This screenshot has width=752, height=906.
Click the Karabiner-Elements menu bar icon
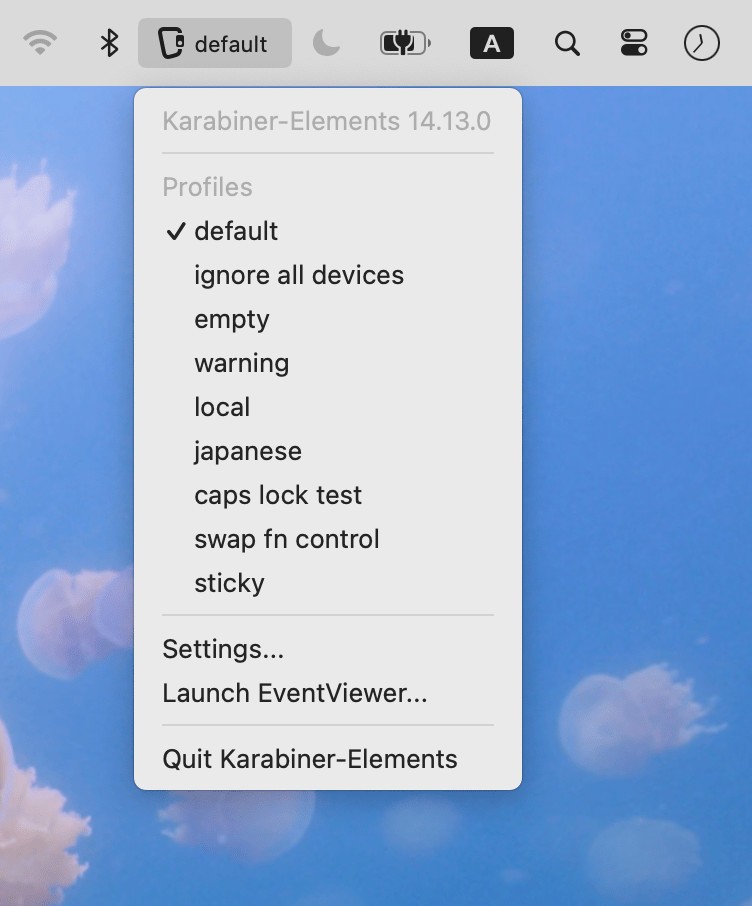click(214, 43)
